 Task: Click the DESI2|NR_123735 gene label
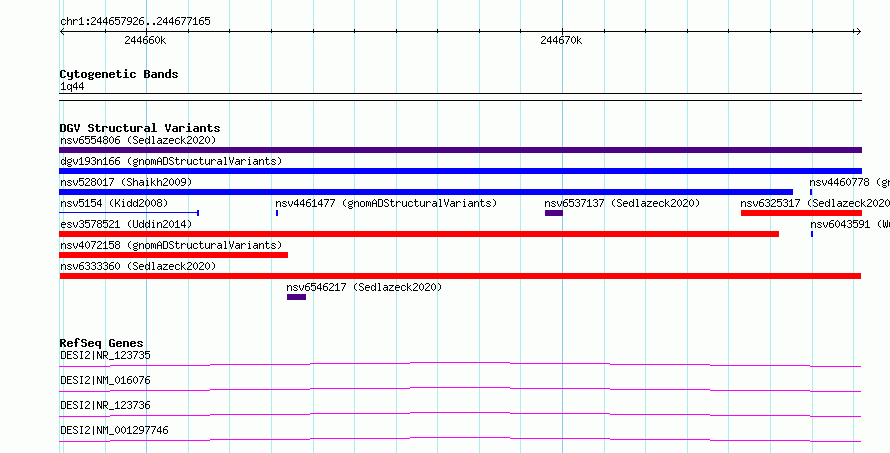105,356
